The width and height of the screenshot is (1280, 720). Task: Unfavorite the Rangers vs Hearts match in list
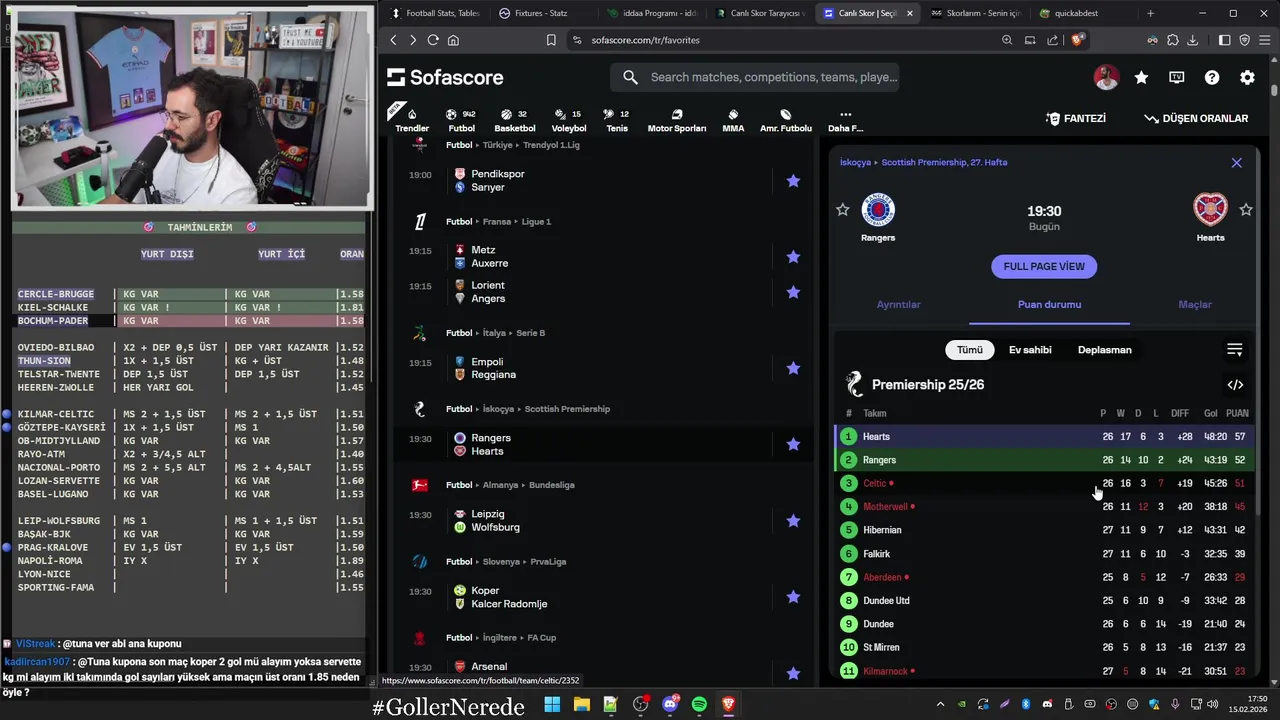793,444
